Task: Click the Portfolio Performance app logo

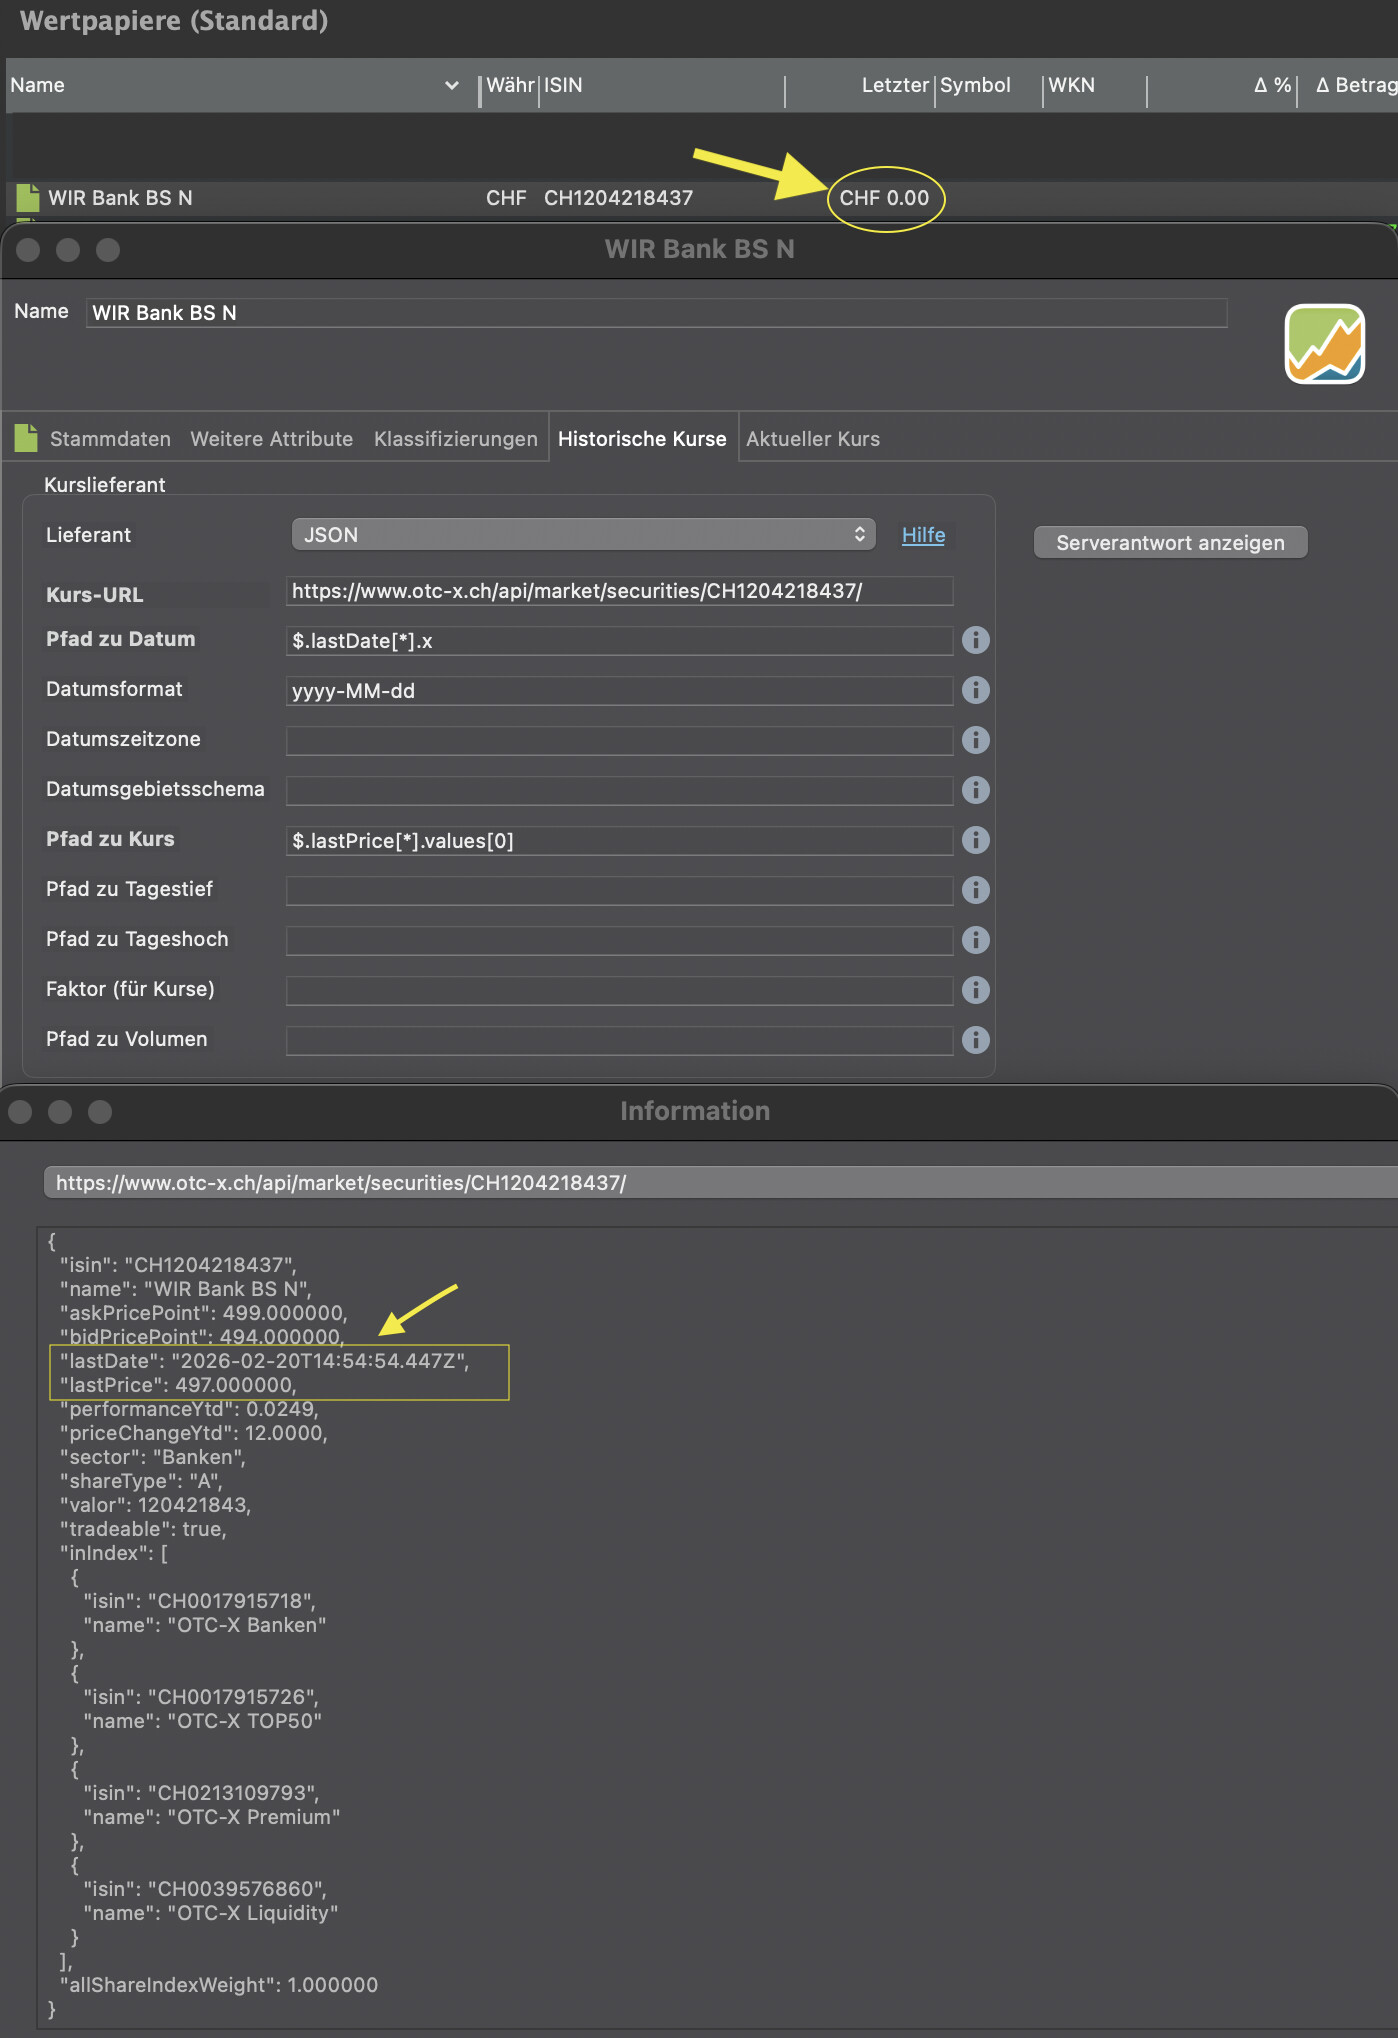Action: (x=1324, y=344)
